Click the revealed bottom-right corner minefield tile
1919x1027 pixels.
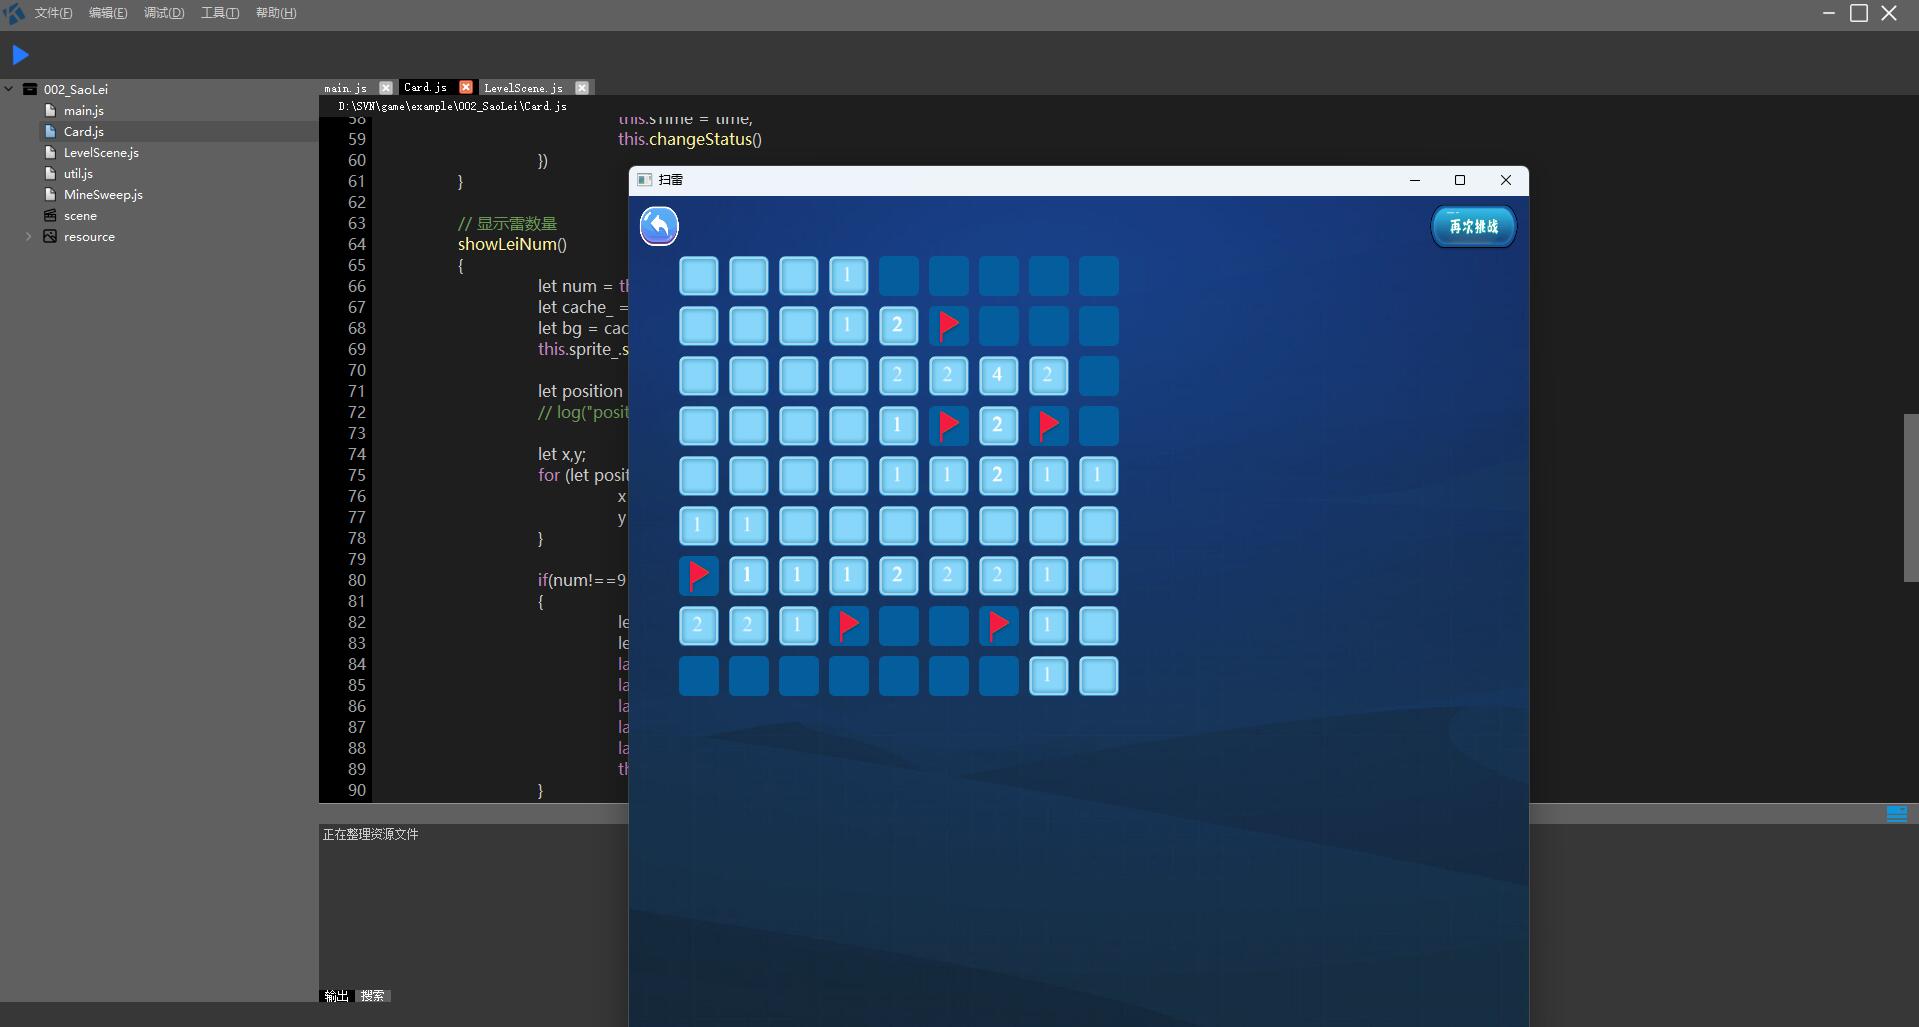[1098, 676]
